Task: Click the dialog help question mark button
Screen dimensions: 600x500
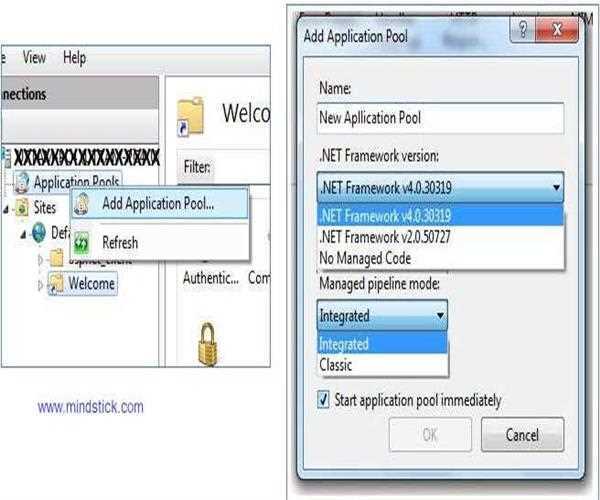Action: point(522,29)
